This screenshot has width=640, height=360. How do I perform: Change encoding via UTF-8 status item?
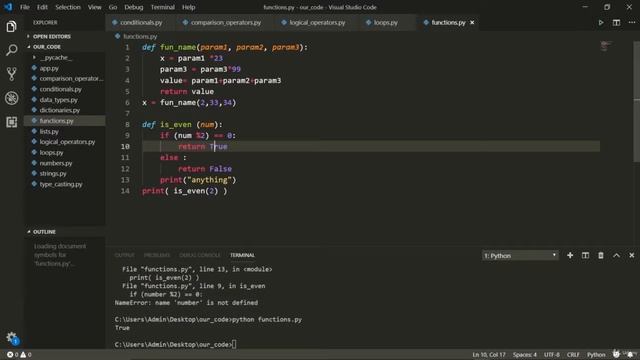[551, 355]
